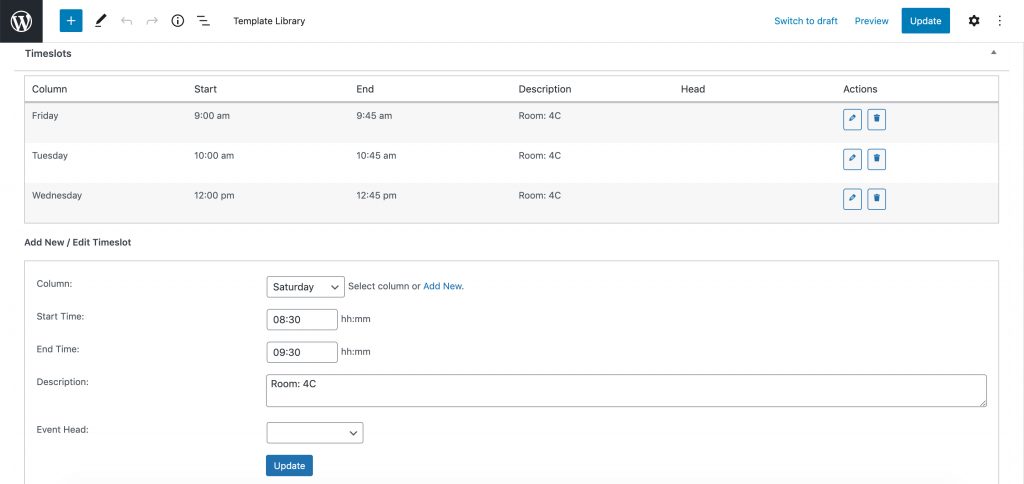Select the pencil Tools icon in toolbar
This screenshot has height=484, width=1024.
(x=100, y=21)
